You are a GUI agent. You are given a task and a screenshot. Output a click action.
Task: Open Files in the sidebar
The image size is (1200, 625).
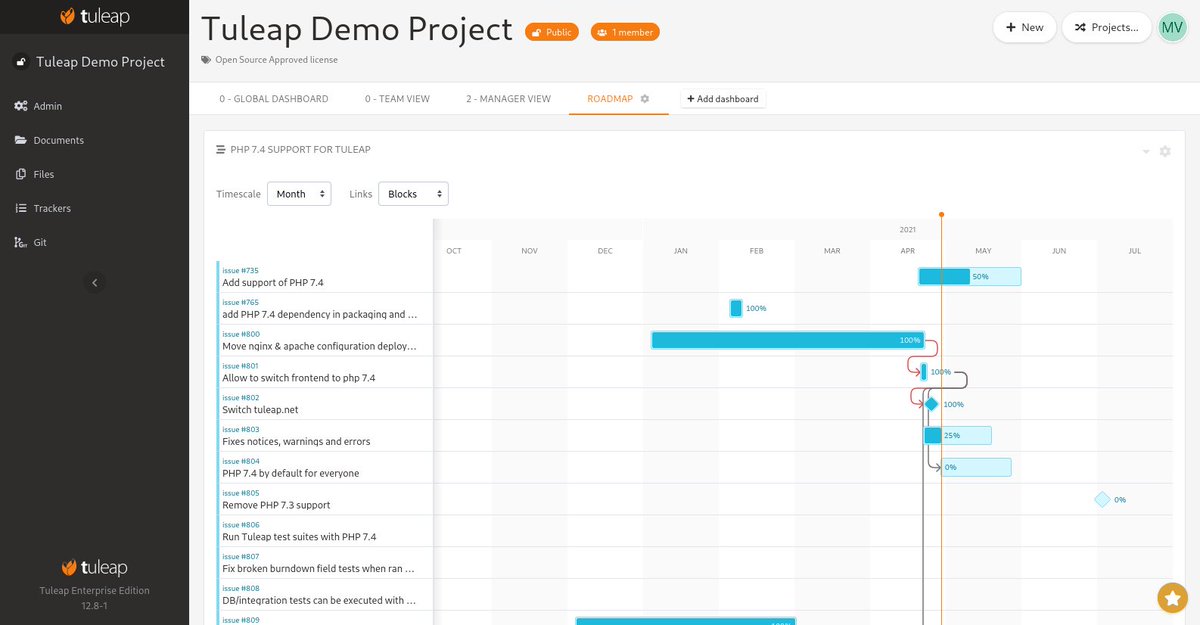(x=34, y=174)
